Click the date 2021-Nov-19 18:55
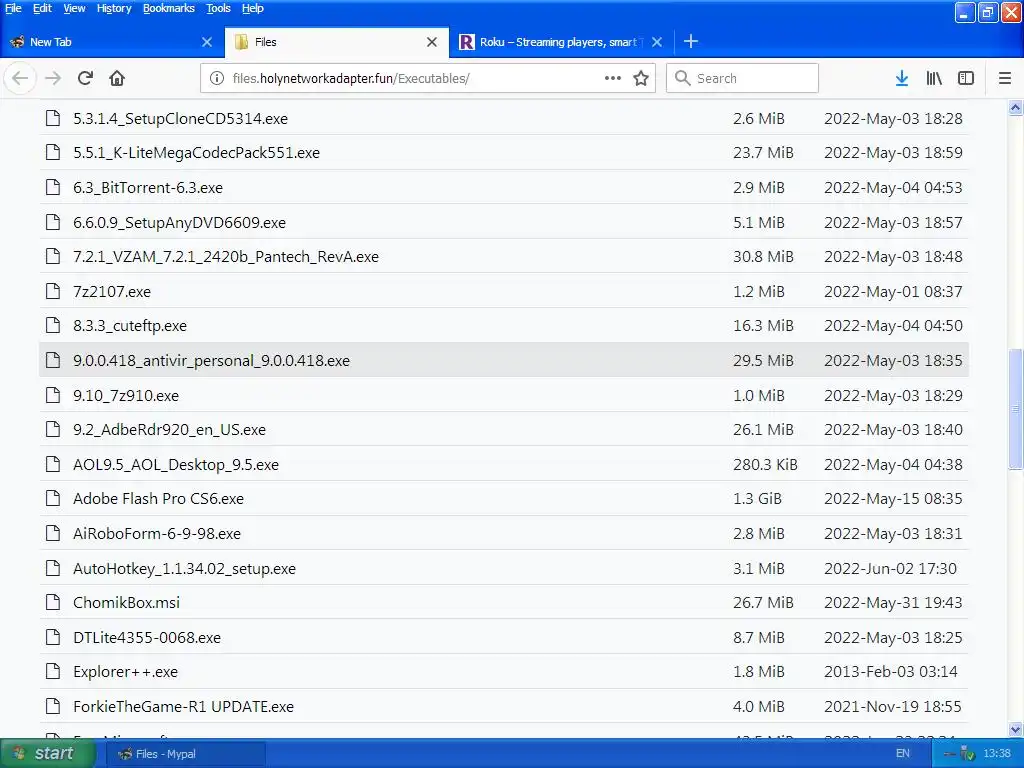Image resolution: width=1024 pixels, height=768 pixels. coord(893,707)
